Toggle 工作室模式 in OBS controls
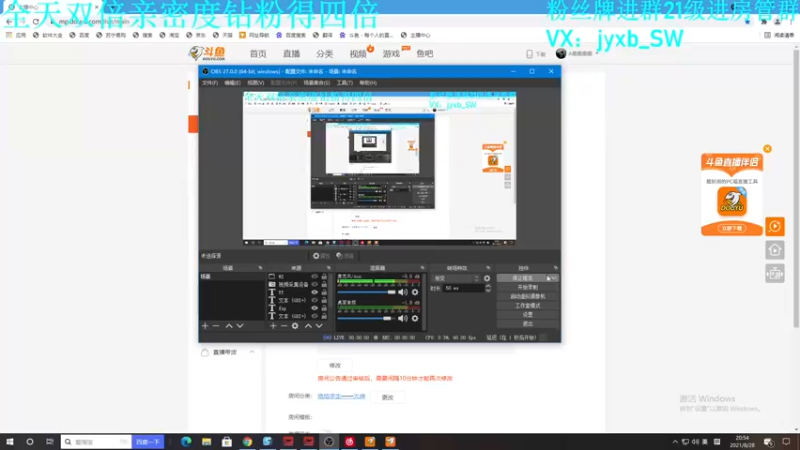The width and height of the screenshot is (800, 450). pyautogui.click(x=527, y=306)
